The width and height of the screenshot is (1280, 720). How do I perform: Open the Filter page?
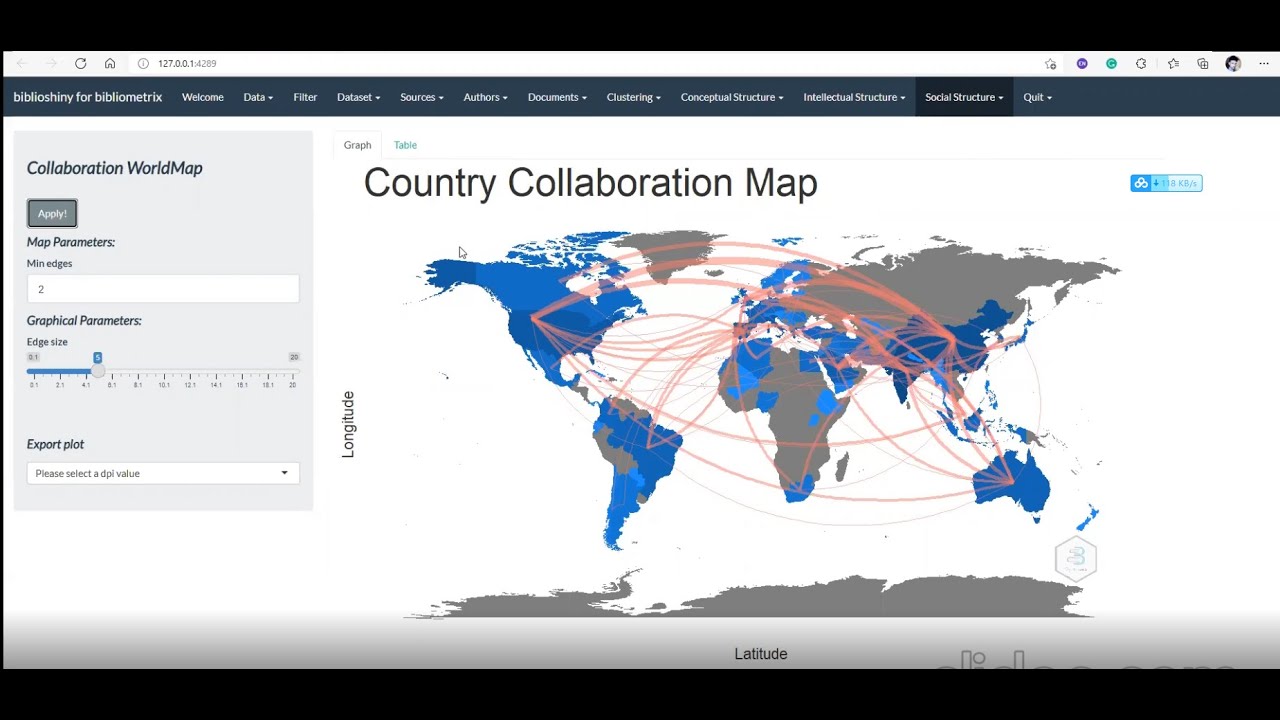coord(305,97)
